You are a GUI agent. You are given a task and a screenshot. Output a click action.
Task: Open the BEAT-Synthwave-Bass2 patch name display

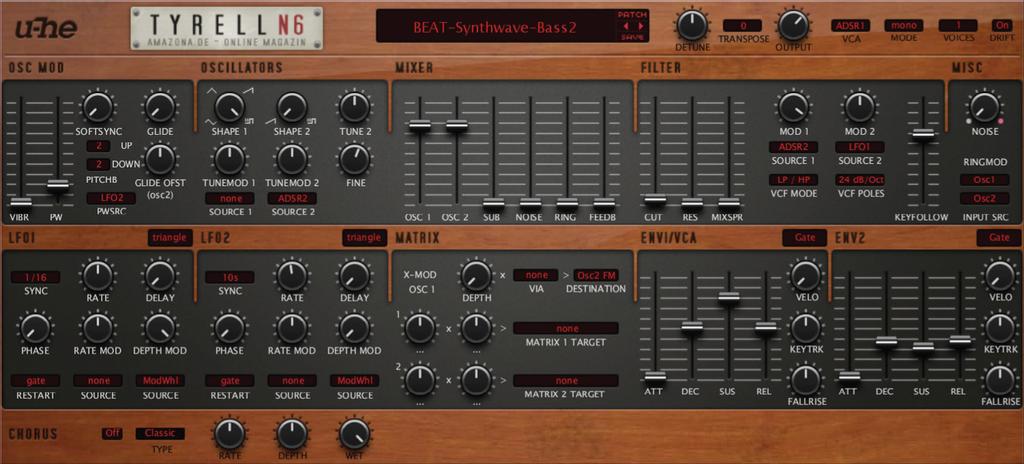496,27
